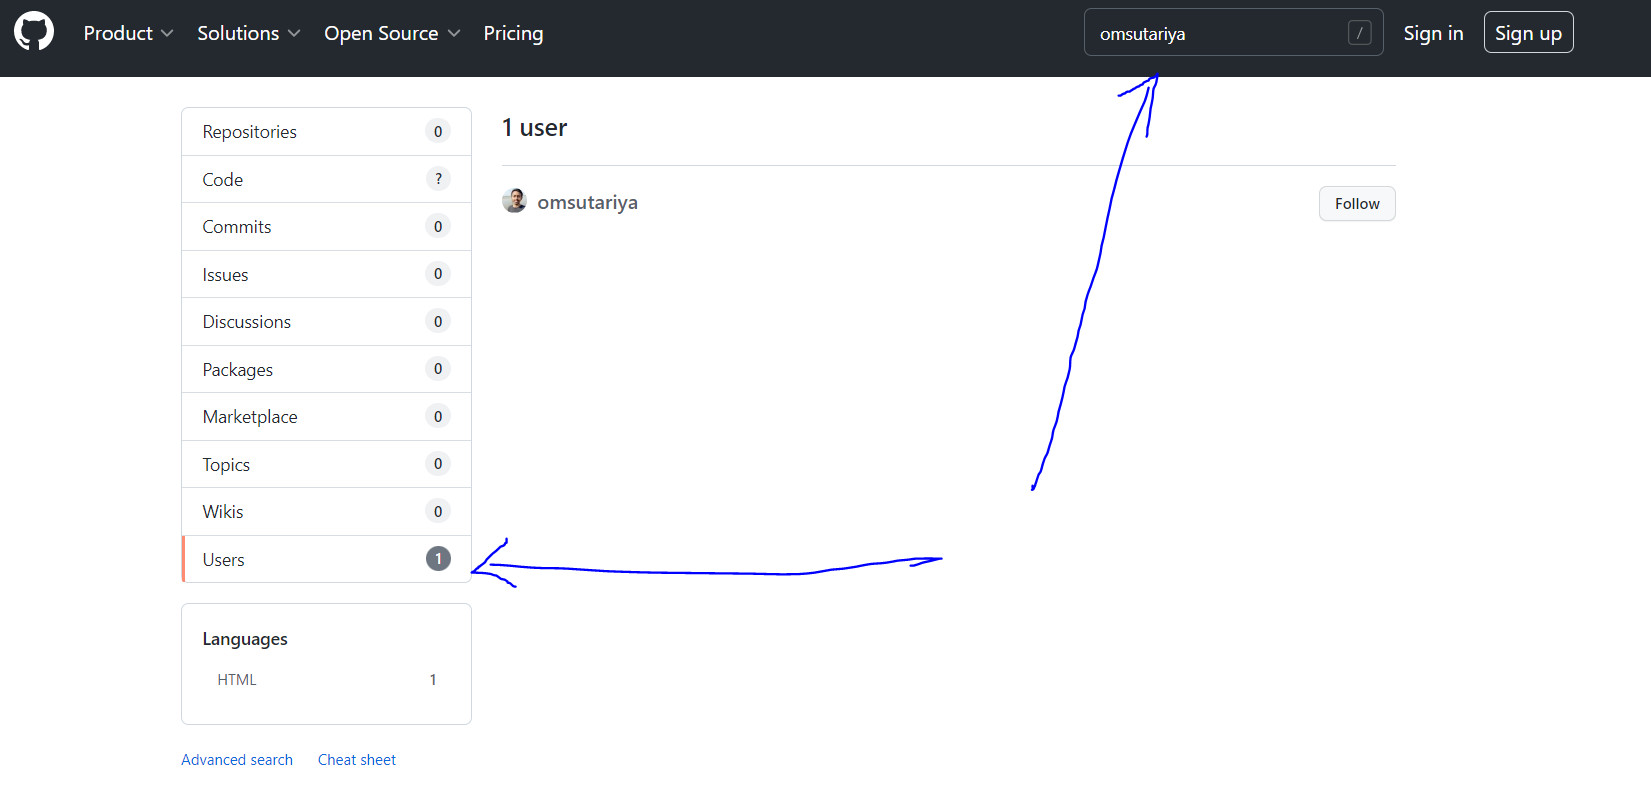Viewport: 1651px width, 790px height.
Task: Click the Languages panel heading
Action: pyautogui.click(x=245, y=639)
